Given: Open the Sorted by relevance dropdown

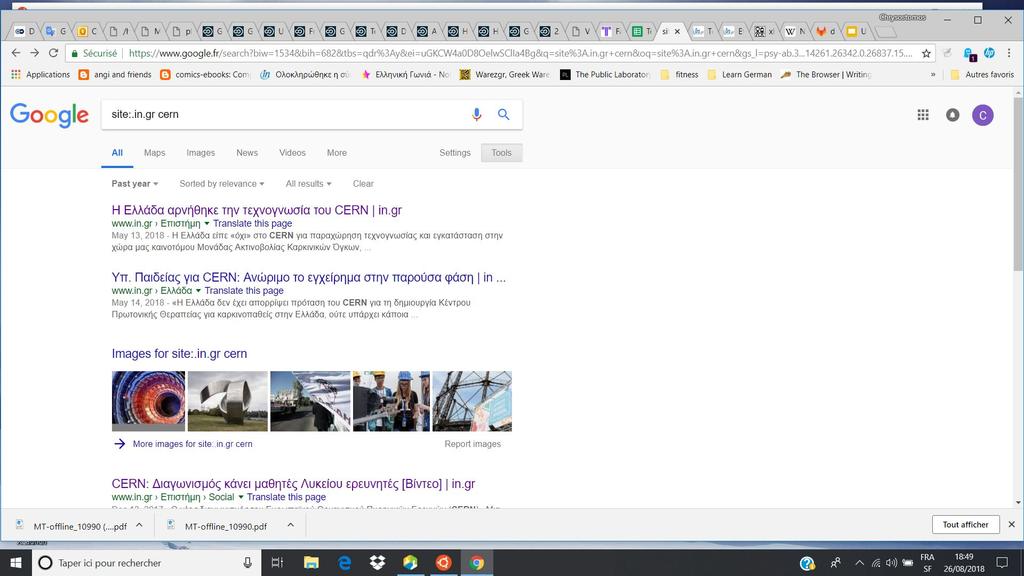Looking at the screenshot, I should click(221, 184).
